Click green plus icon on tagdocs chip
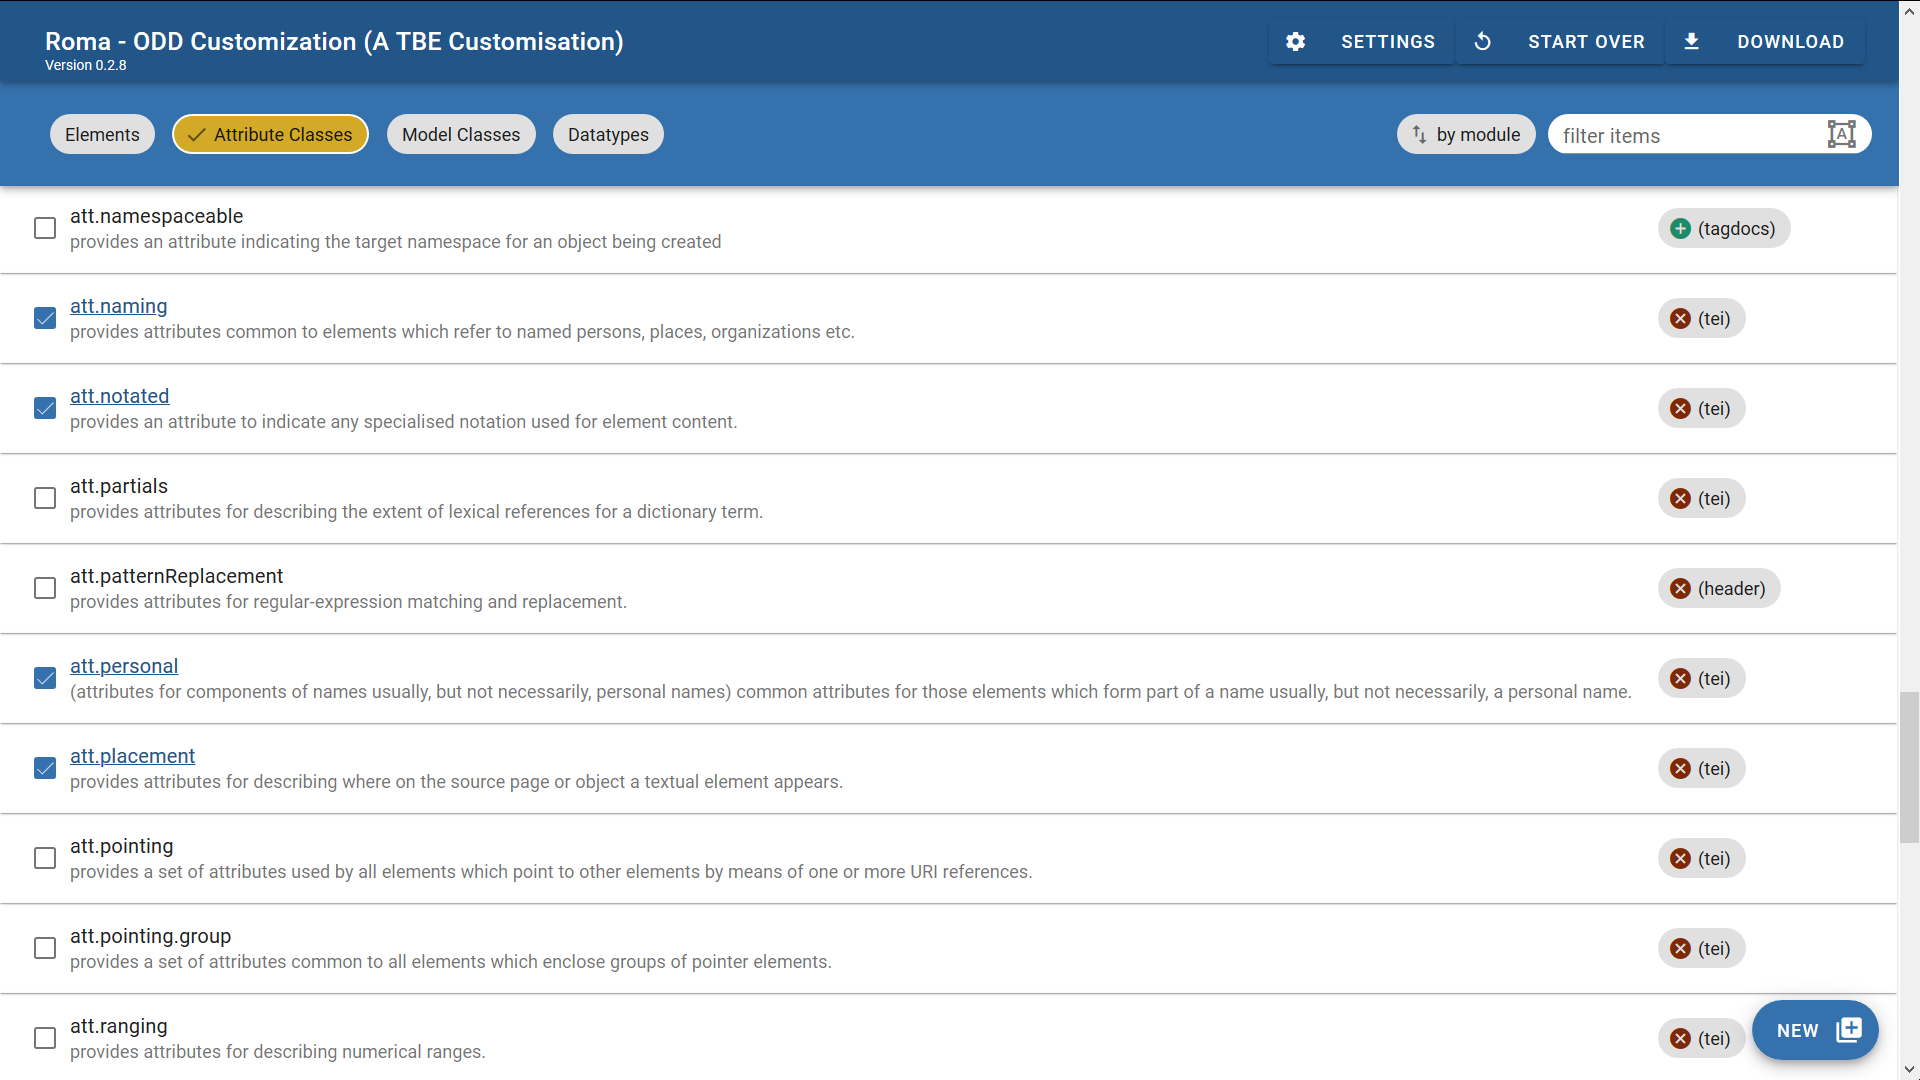Screen dimensions: 1920x1080 point(1681,229)
